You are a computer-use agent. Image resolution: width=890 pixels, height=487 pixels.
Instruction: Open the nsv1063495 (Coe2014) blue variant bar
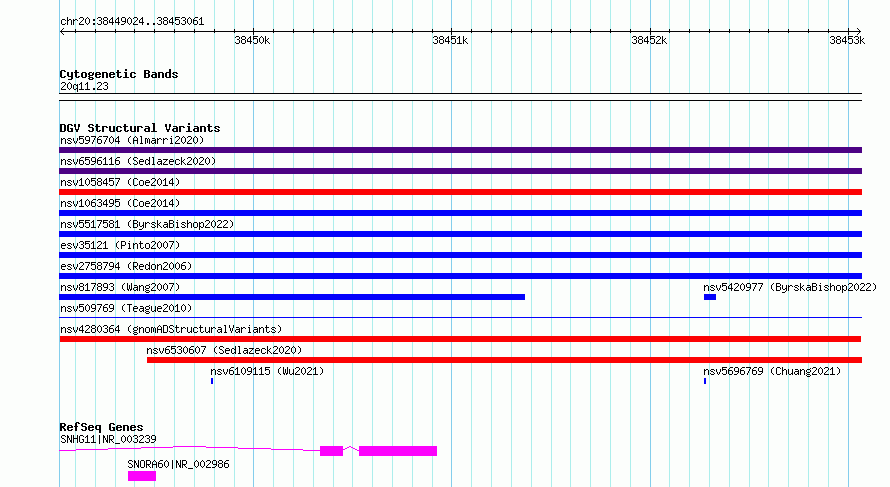pyautogui.click(x=460, y=213)
